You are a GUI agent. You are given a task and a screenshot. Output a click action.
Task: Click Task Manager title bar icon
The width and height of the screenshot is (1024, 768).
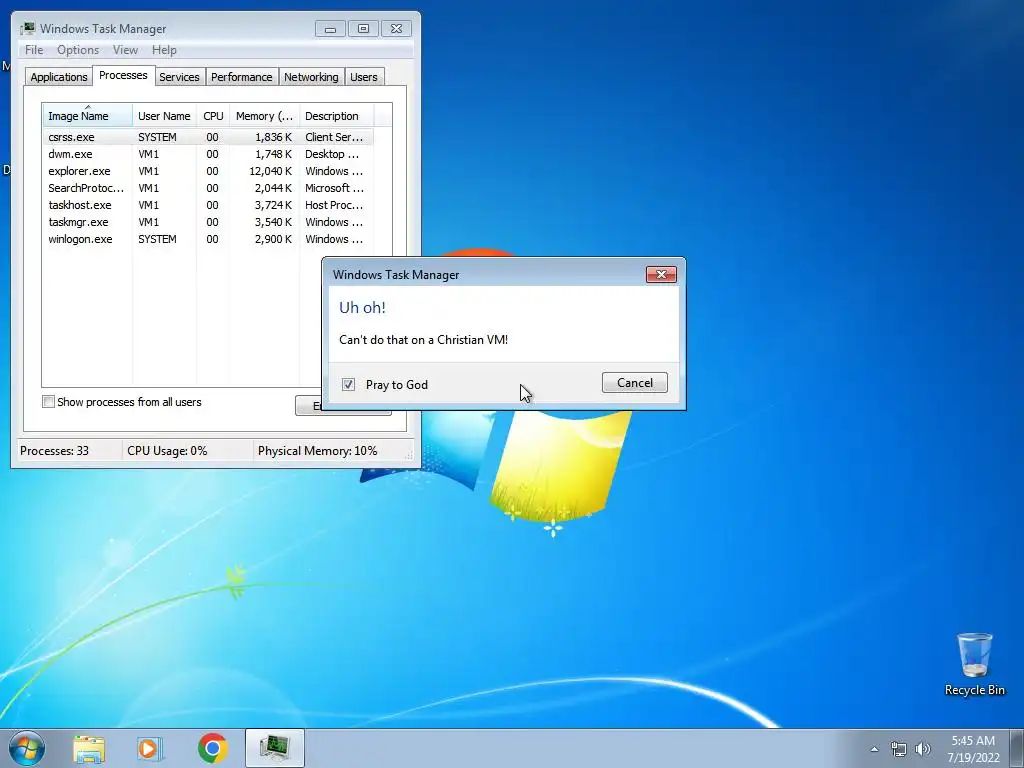click(x=27, y=28)
